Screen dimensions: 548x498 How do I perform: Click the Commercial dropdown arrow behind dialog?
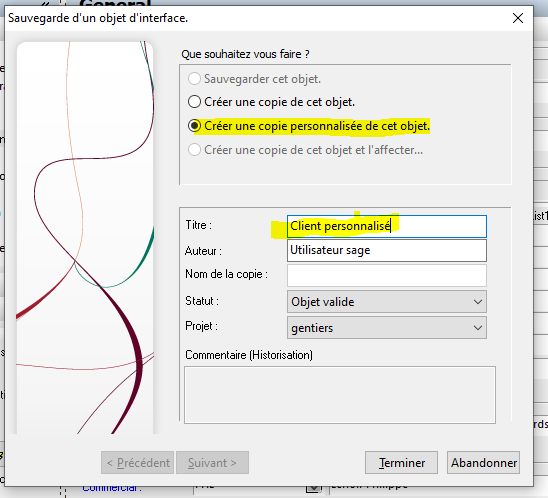pyautogui.click(x=313, y=489)
